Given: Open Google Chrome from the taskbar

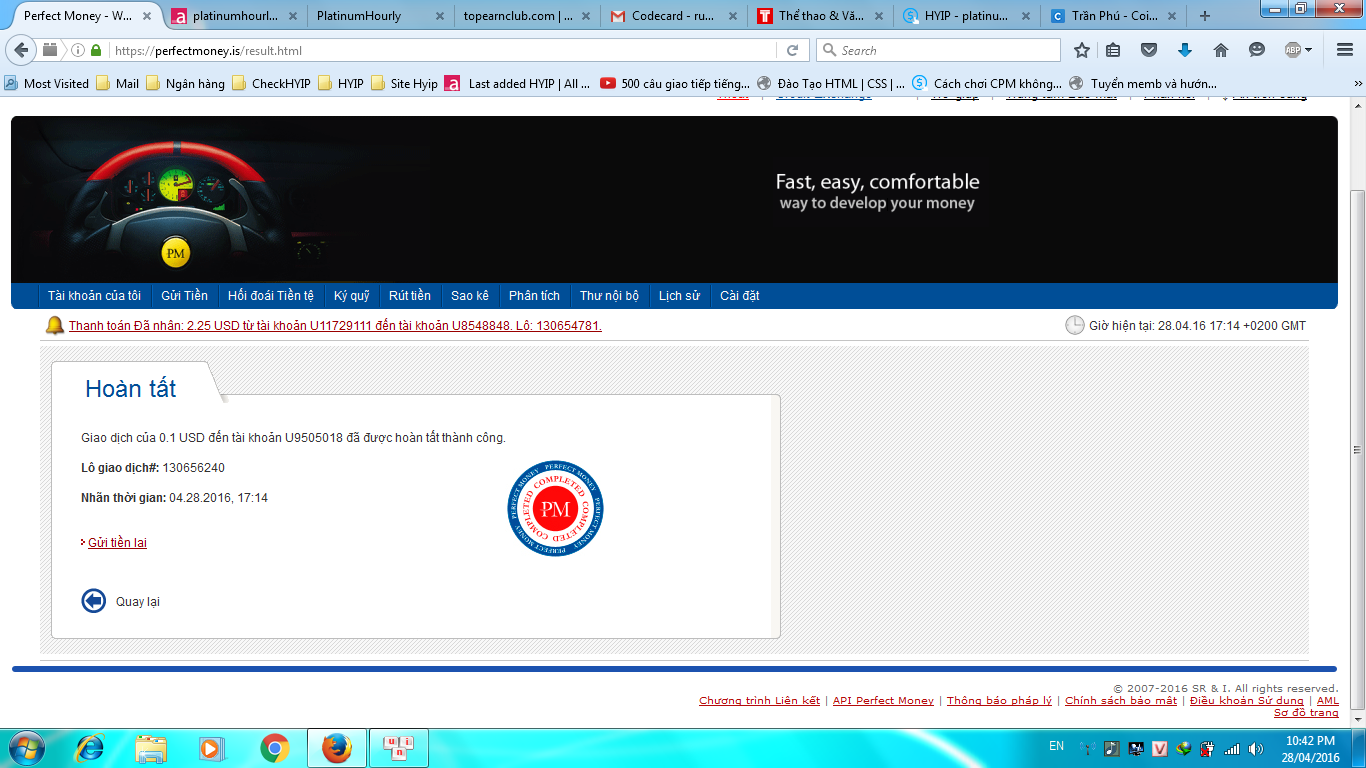Looking at the screenshot, I should [274, 748].
